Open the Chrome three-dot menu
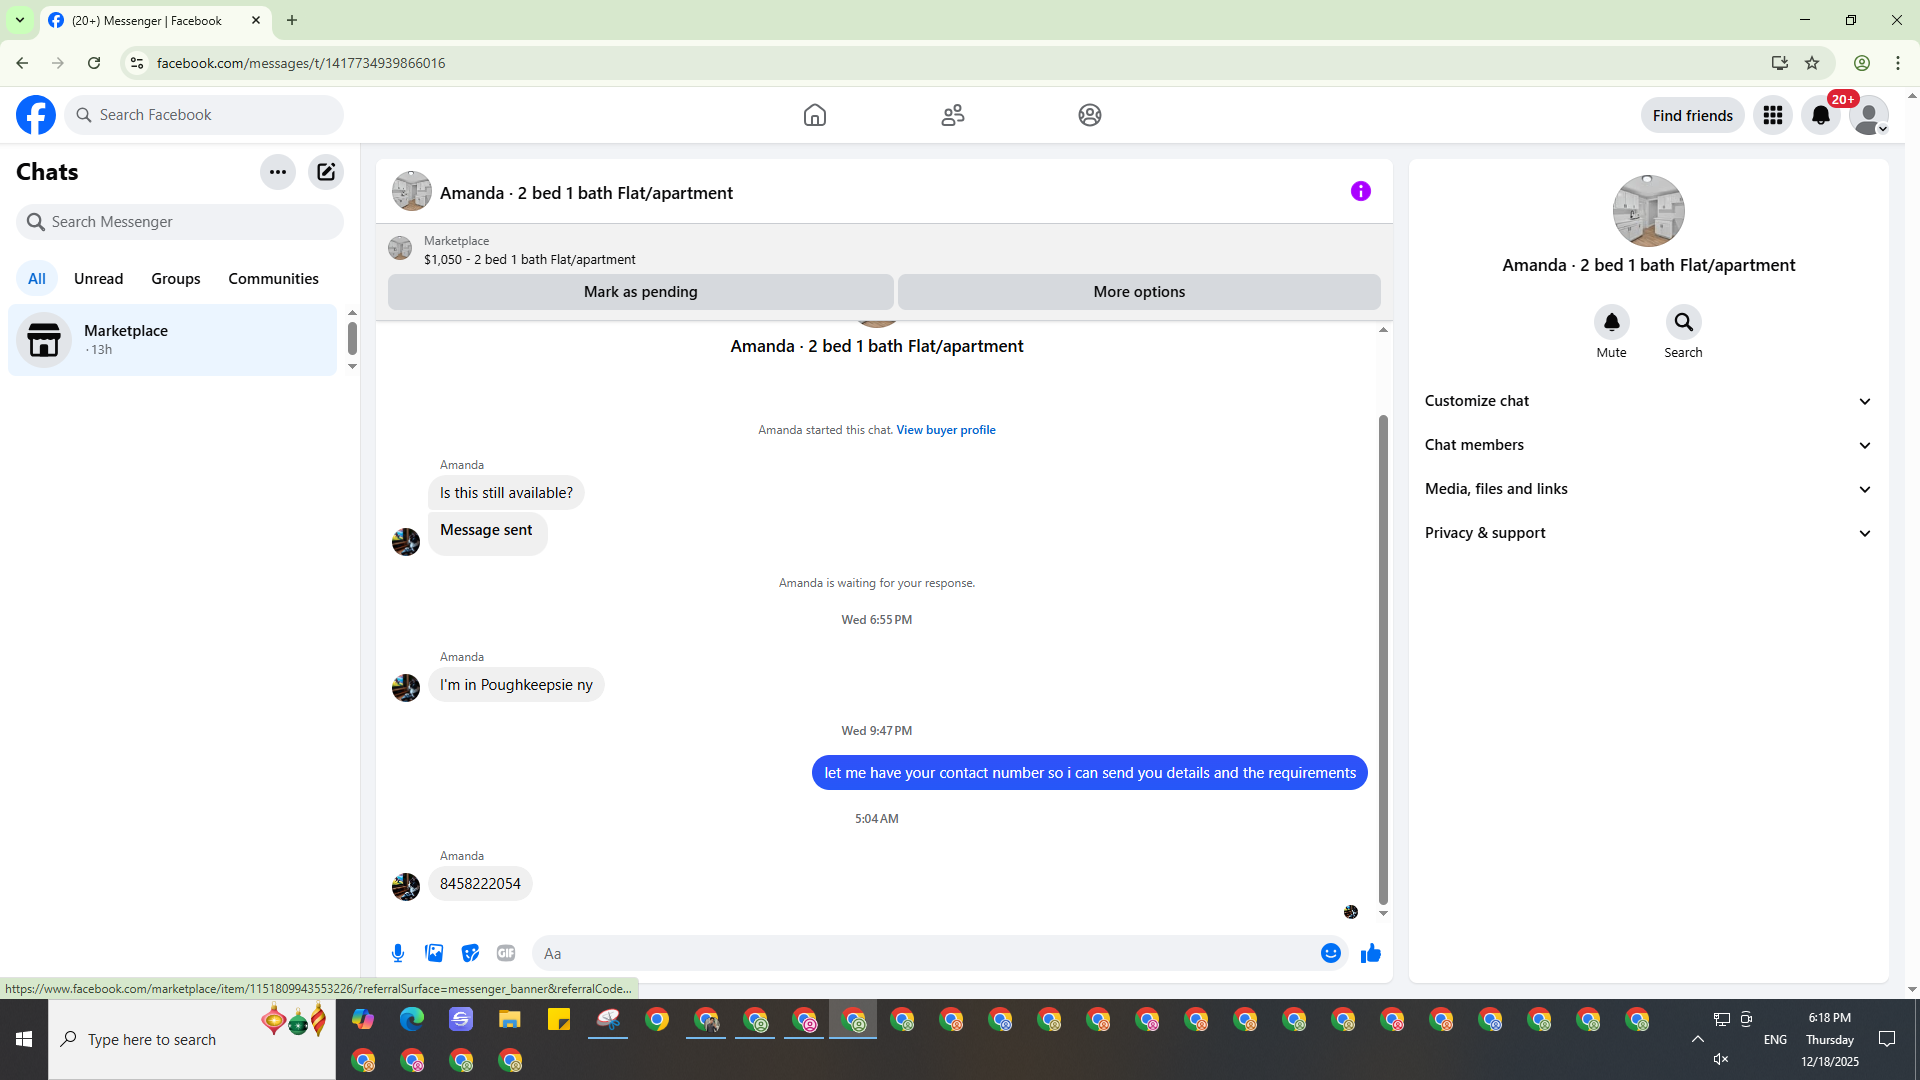1920x1080 pixels. (1898, 63)
